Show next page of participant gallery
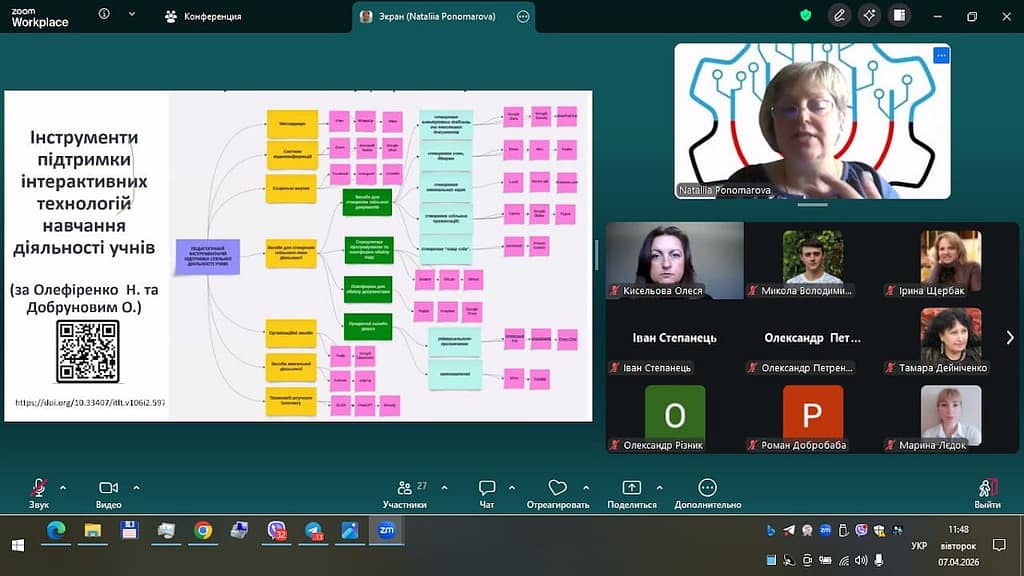The width and height of the screenshot is (1024, 576). pos(1009,338)
